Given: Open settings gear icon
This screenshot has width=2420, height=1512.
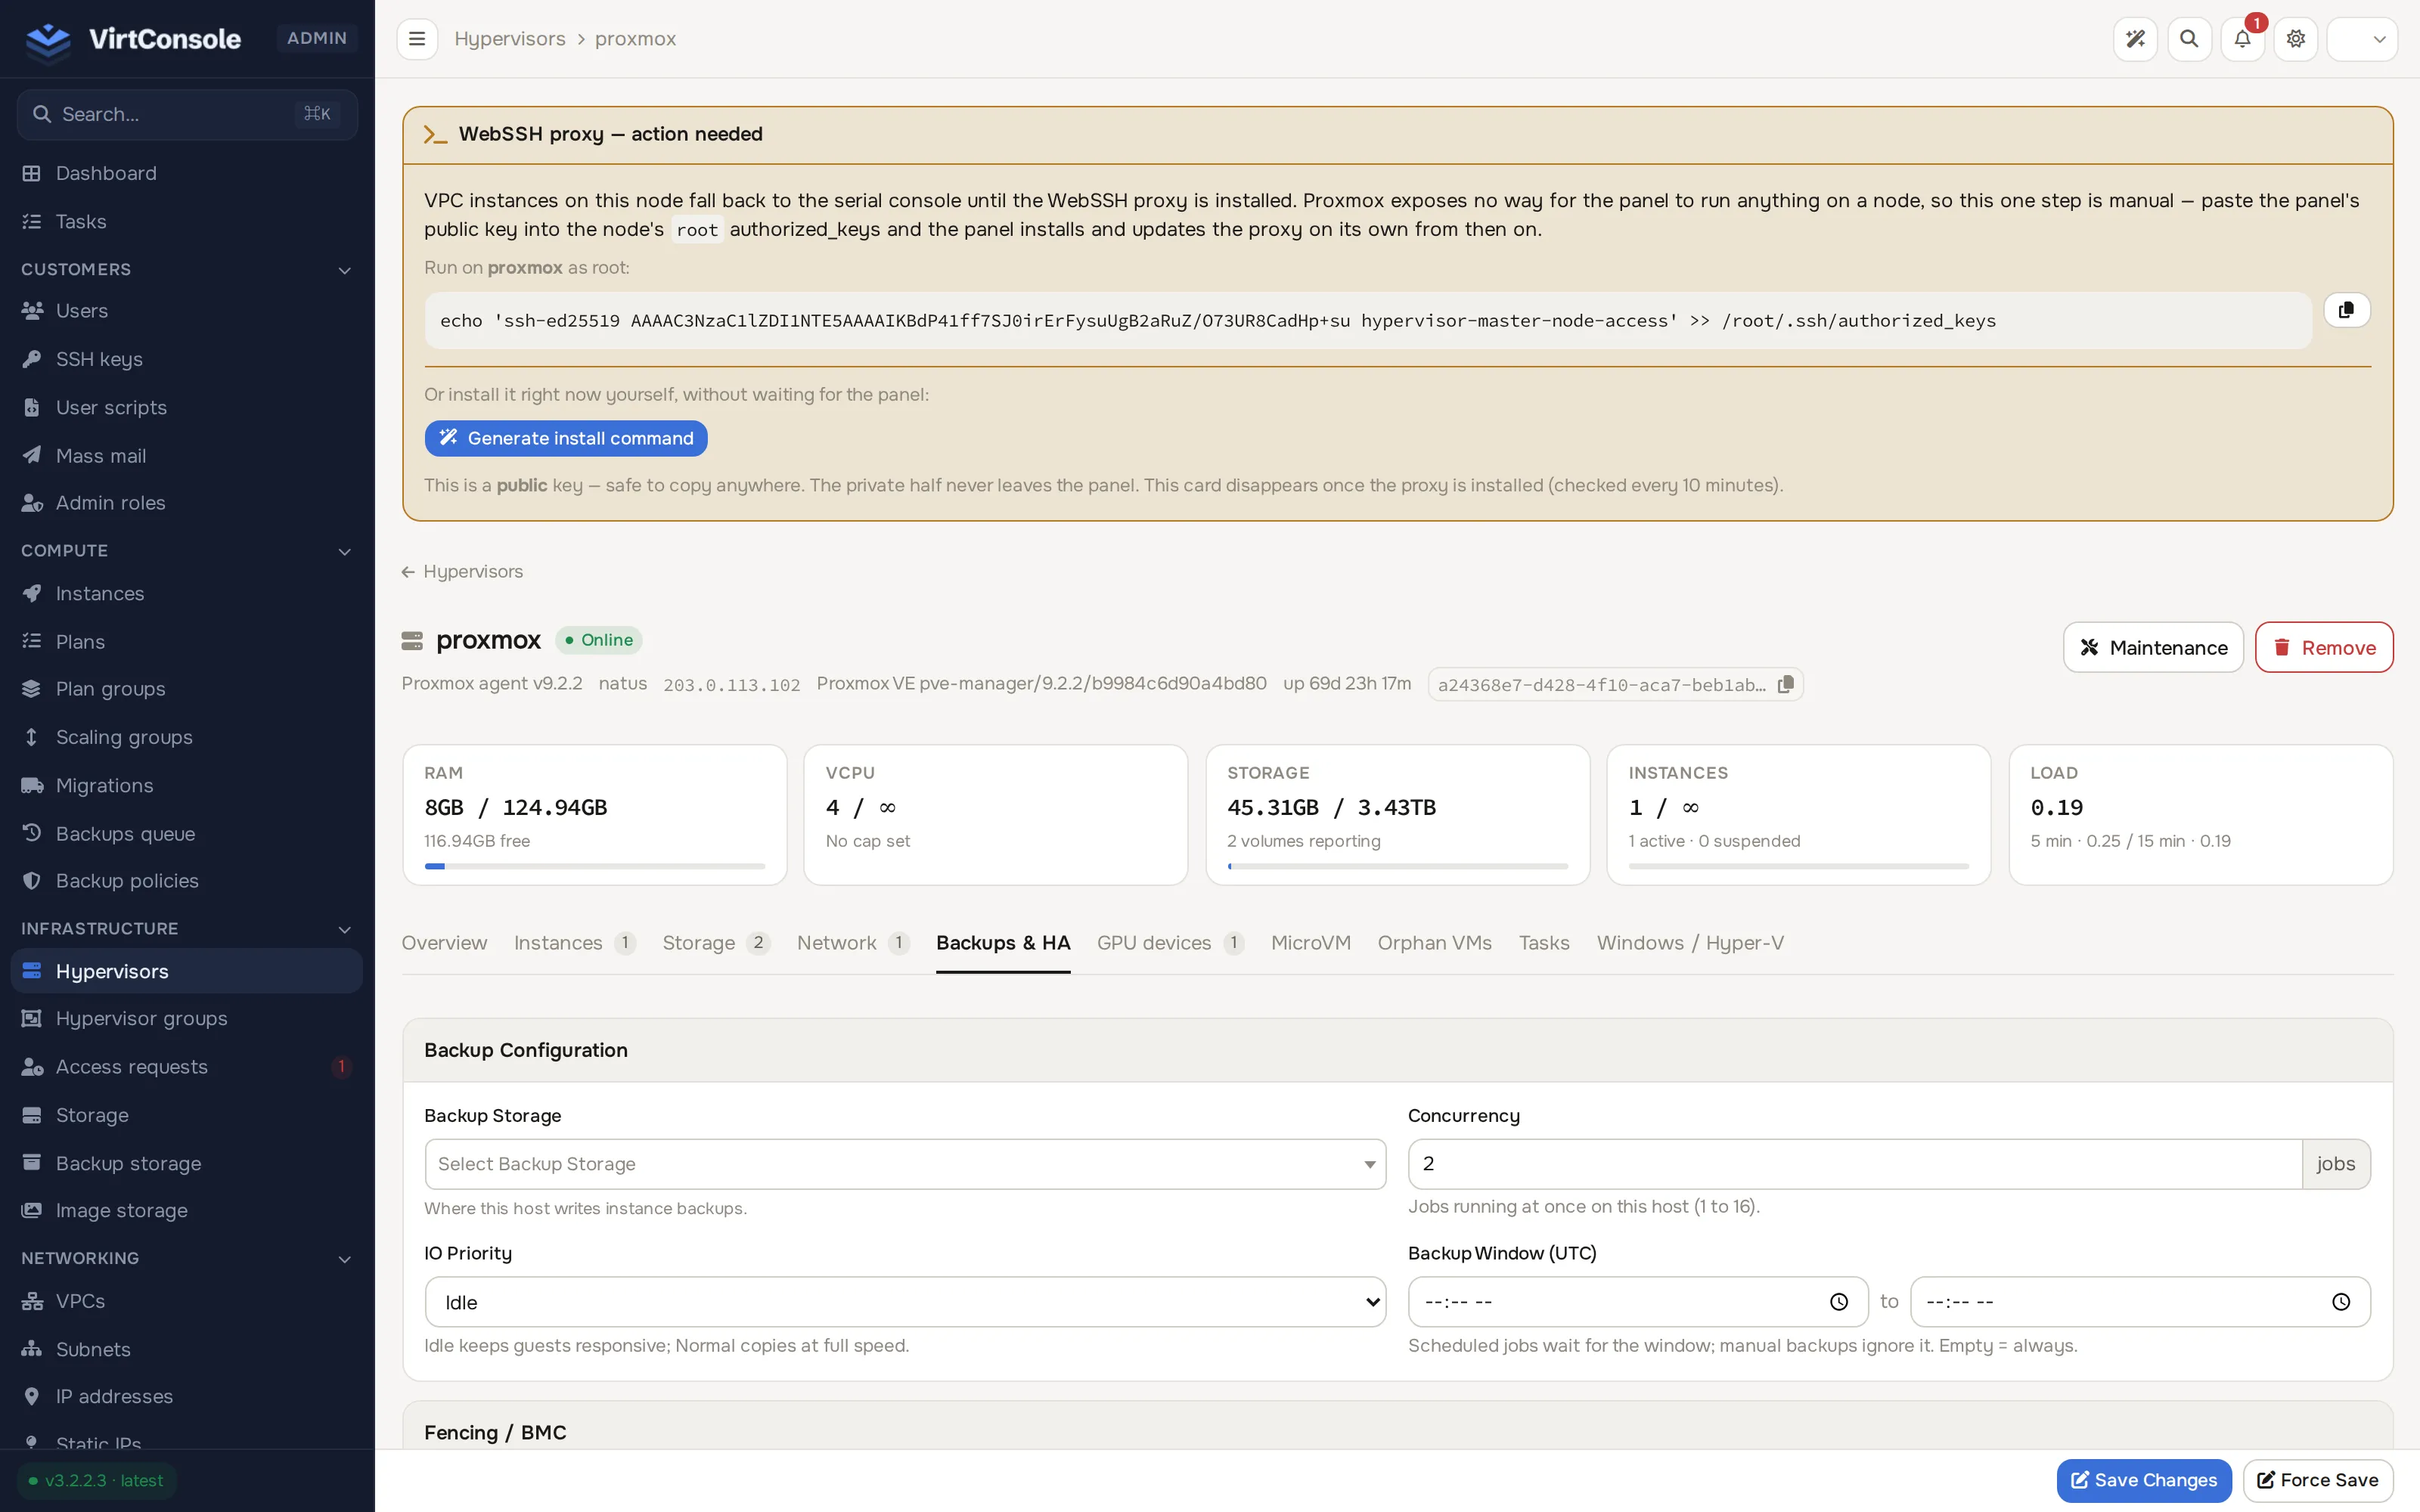Looking at the screenshot, I should click(2296, 39).
